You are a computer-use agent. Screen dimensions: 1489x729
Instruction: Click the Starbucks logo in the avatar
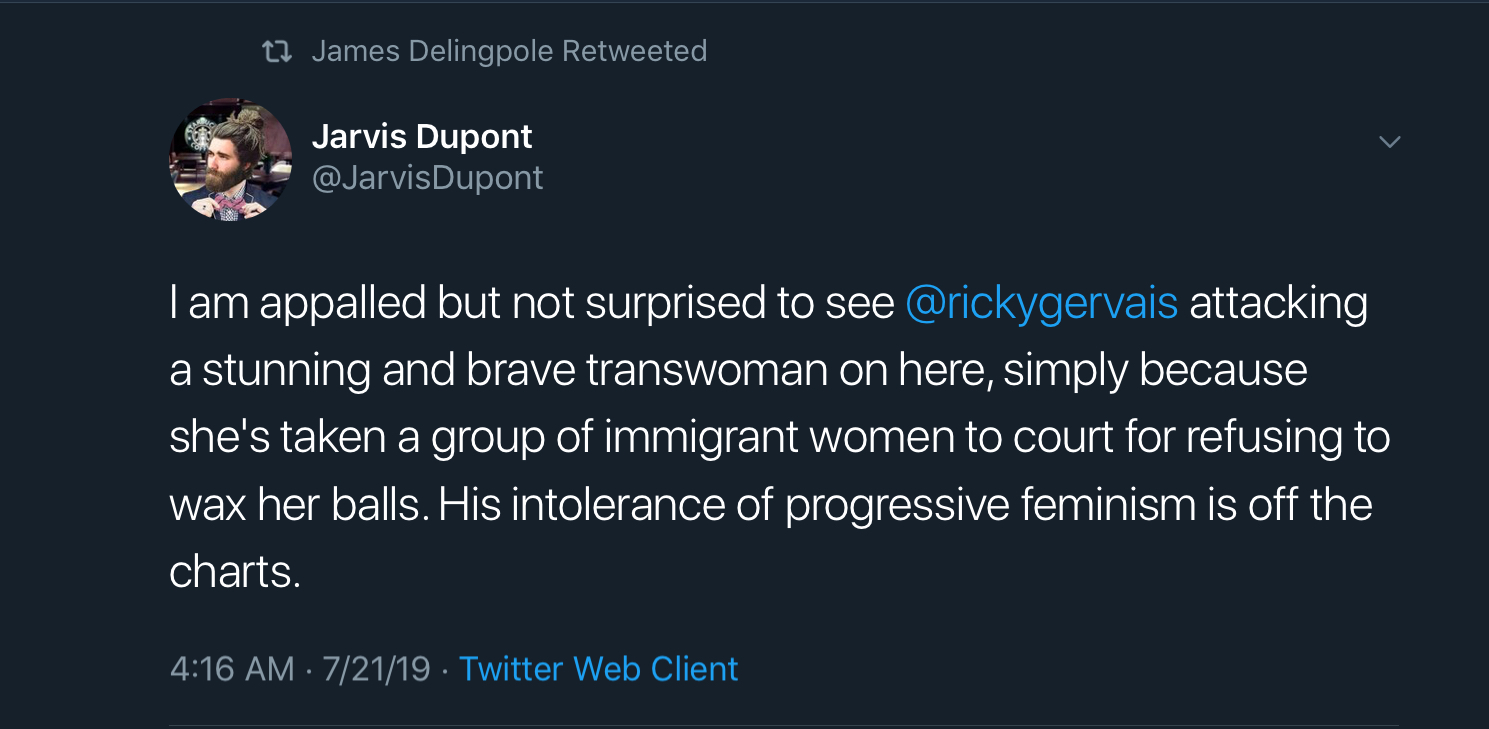(x=197, y=135)
